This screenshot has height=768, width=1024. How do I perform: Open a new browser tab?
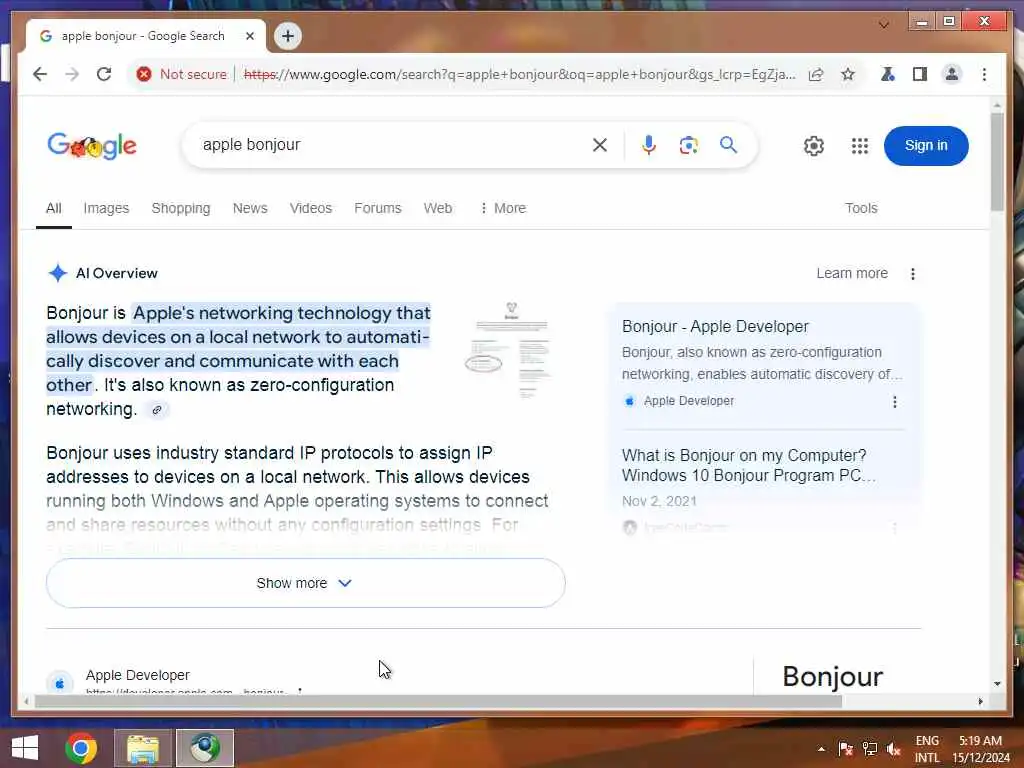coord(288,36)
